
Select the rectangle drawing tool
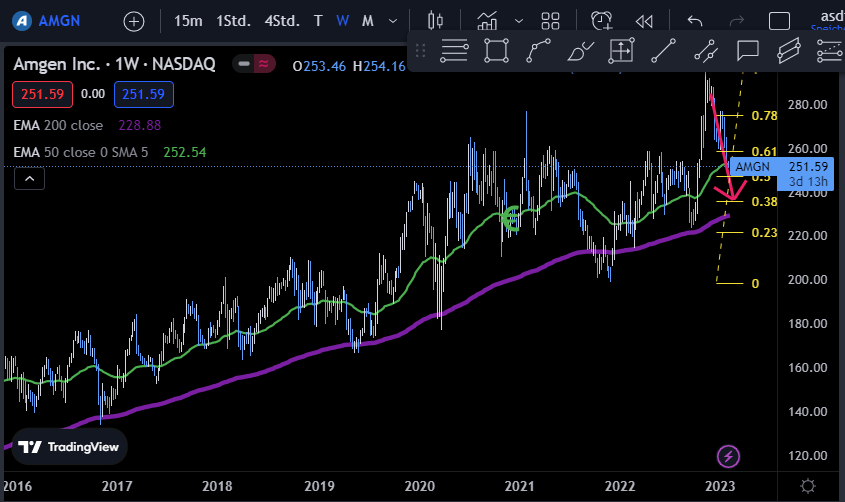(496, 51)
